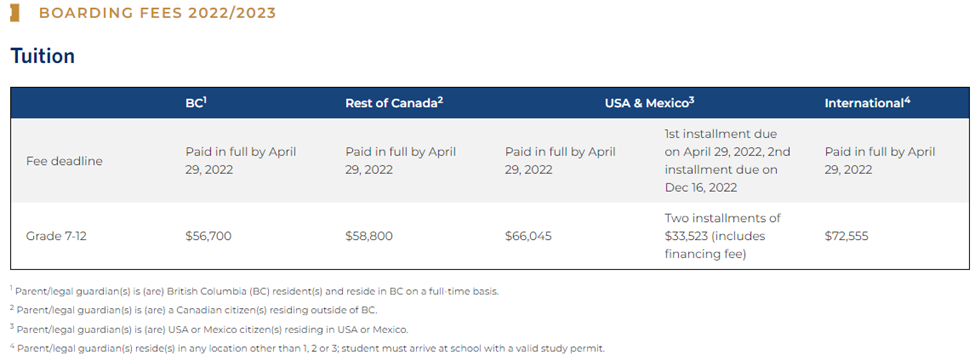Click the Rest of Canada column header

point(394,103)
